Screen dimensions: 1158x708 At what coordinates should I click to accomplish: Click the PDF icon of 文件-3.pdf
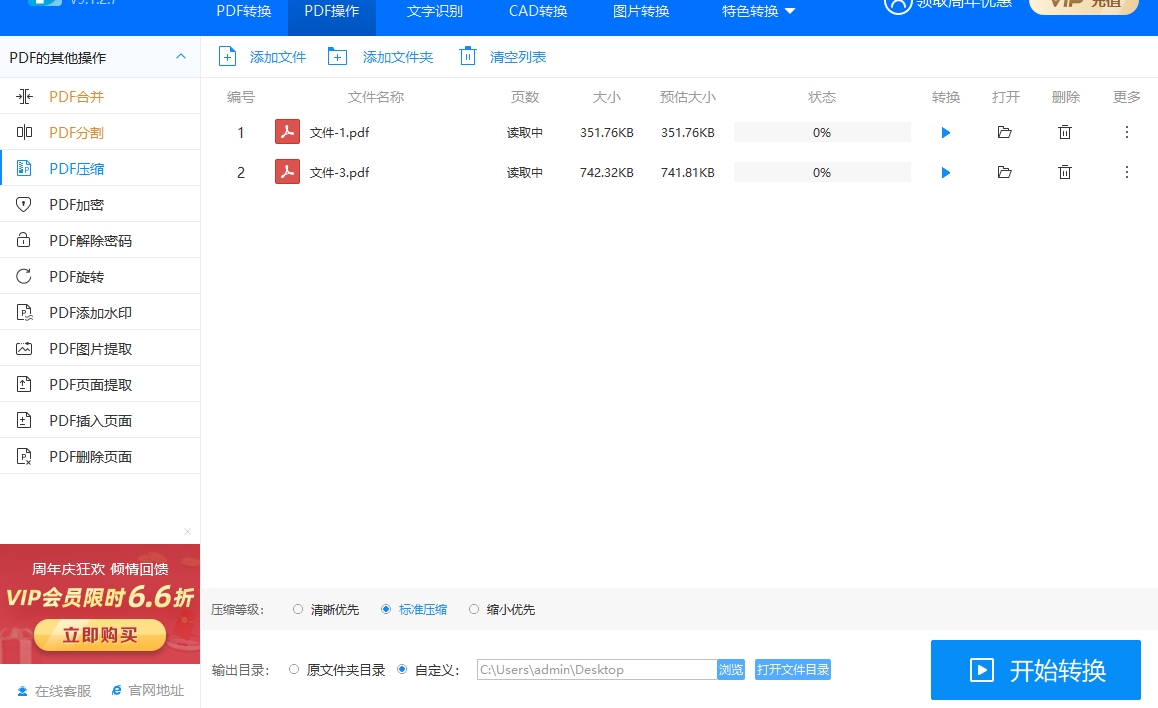coord(287,171)
